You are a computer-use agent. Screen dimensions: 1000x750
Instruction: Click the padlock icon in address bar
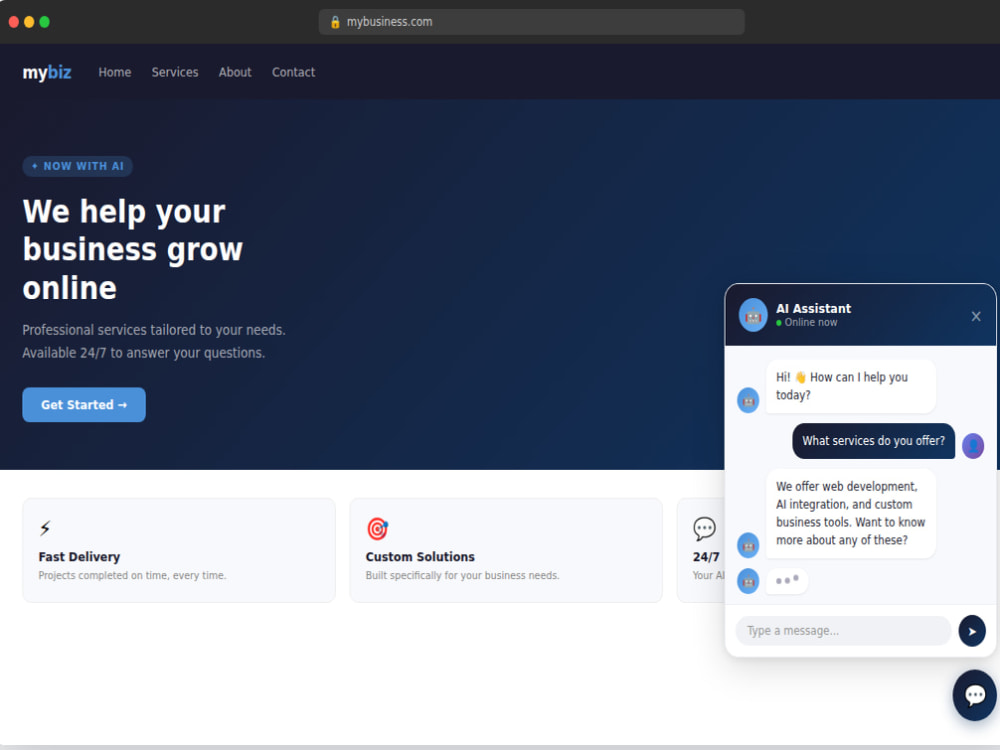click(x=335, y=22)
